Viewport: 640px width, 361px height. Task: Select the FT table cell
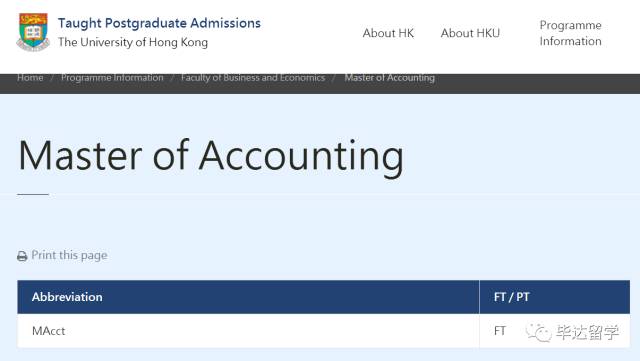(555, 331)
